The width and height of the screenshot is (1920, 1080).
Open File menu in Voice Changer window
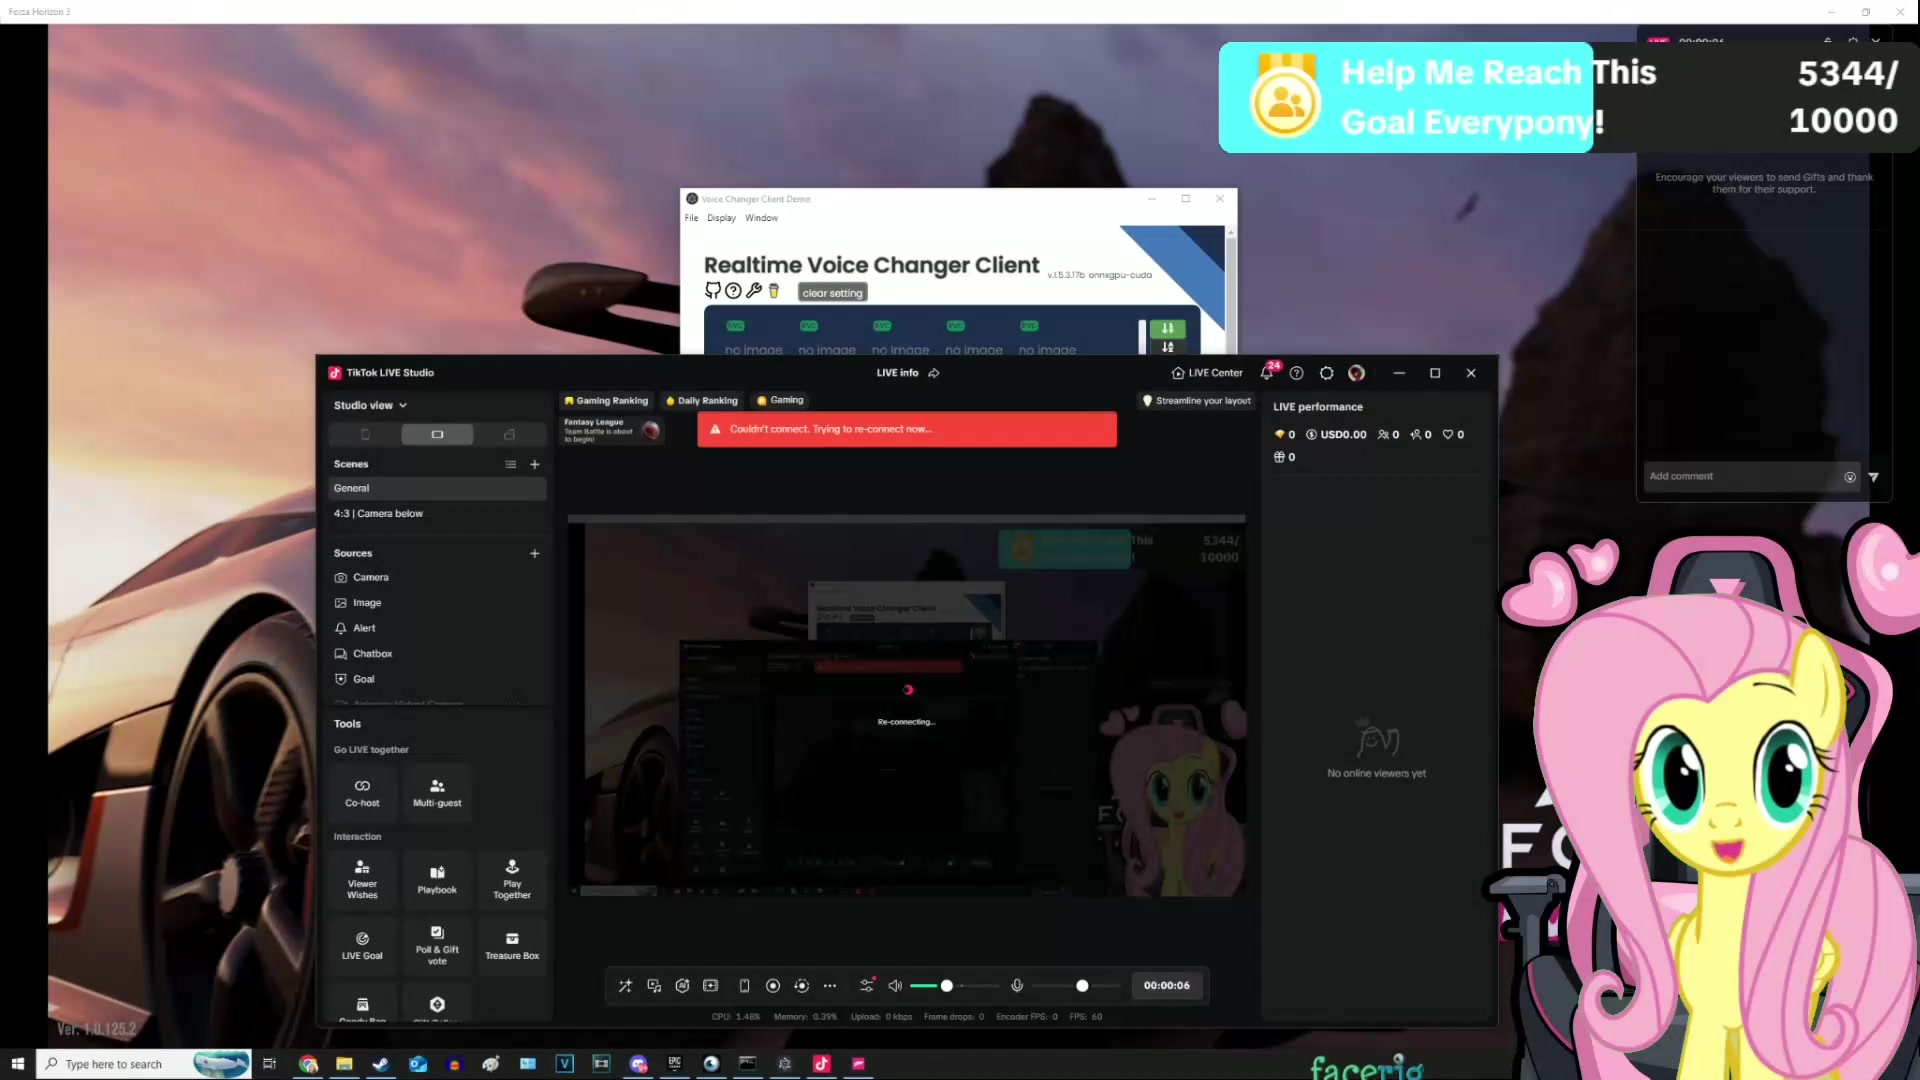pyautogui.click(x=691, y=218)
